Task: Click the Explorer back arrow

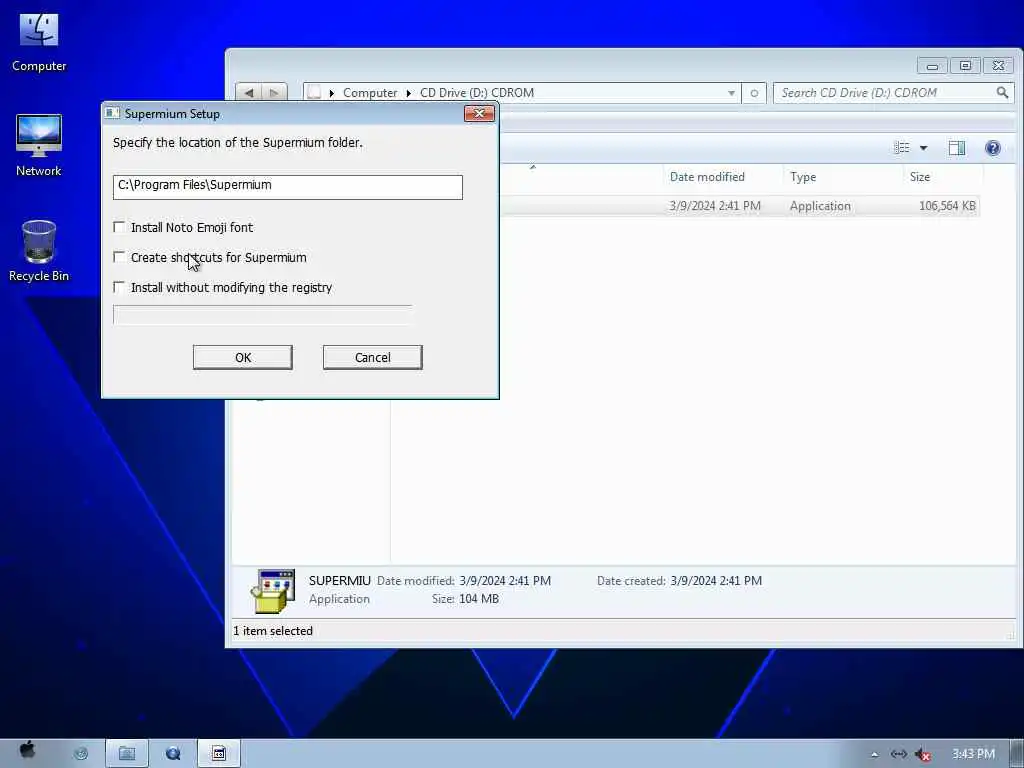Action: coord(249,93)
